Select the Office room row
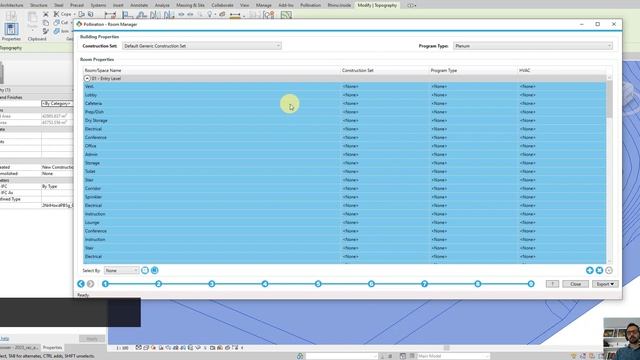 click(344, 146)
